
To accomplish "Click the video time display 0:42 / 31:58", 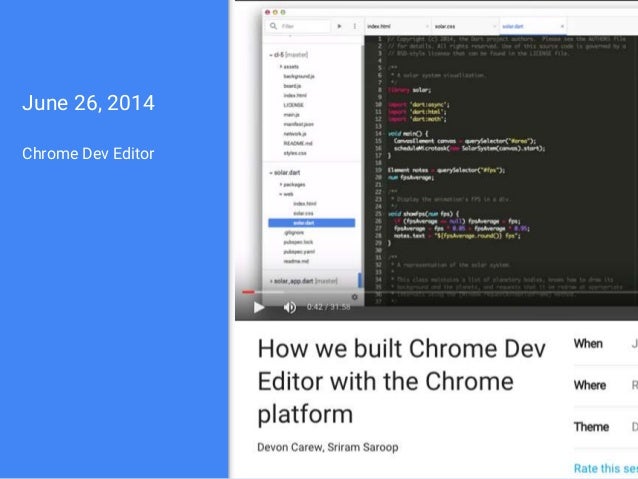I will (328, 307).
